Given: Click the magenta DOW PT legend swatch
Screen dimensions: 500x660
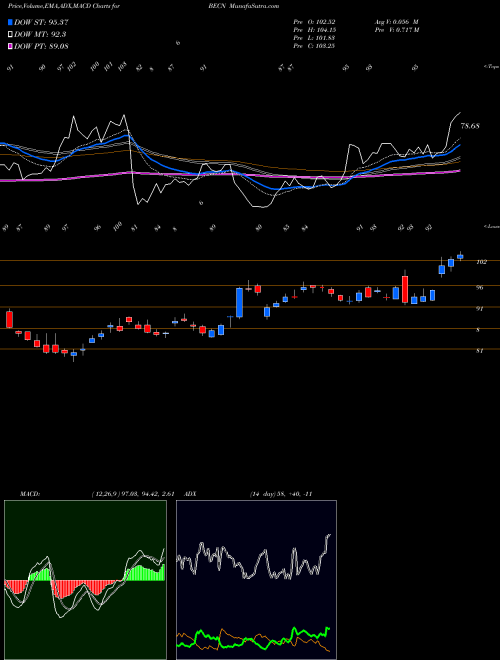Looking at the screenshot, I should click(10, 46).
